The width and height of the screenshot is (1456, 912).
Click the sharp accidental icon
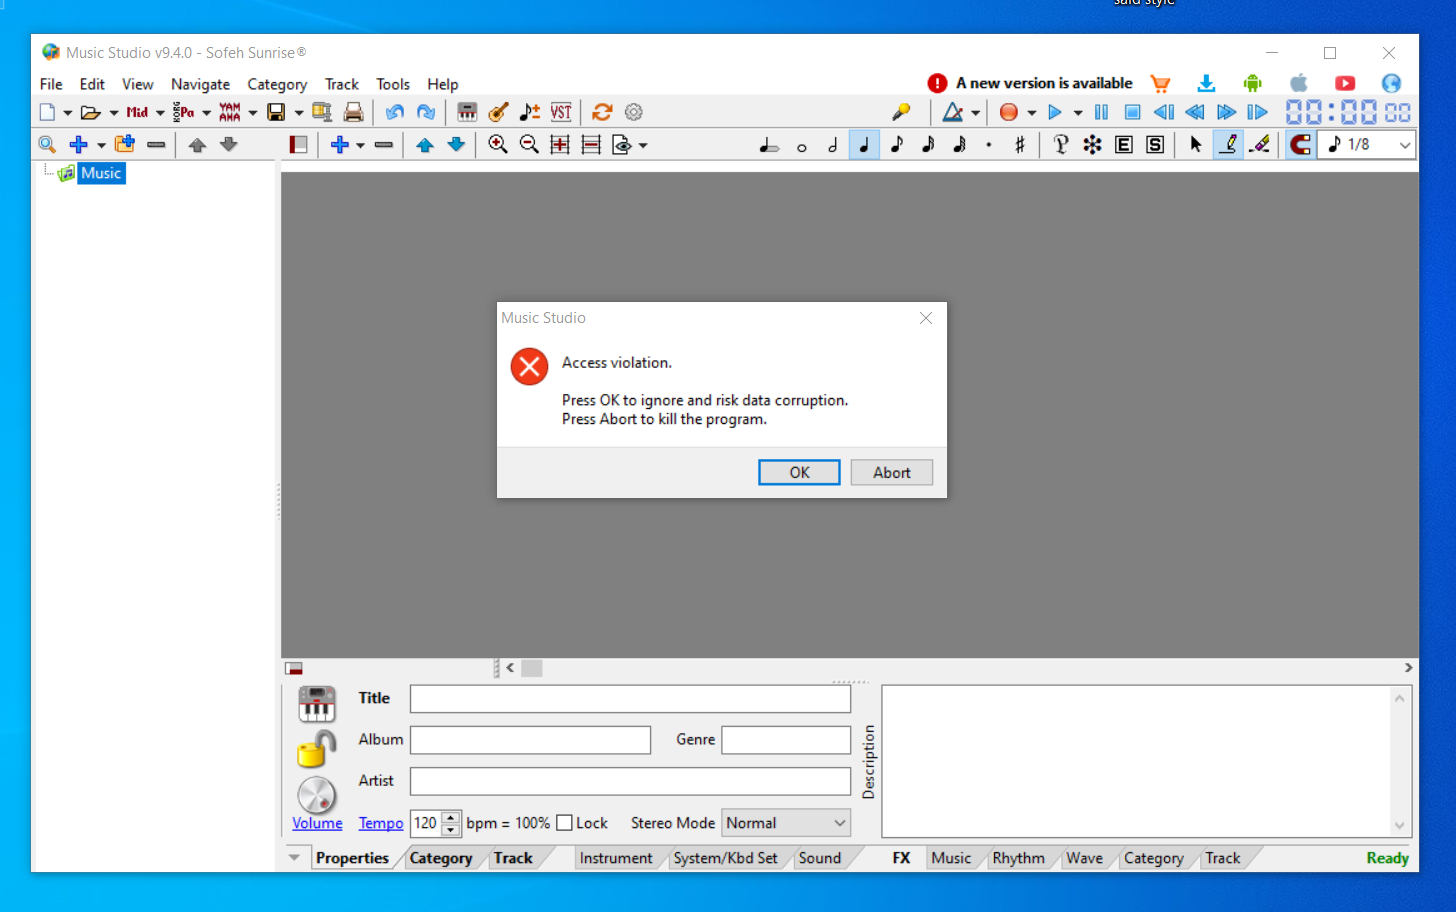pyautogui.click(x=1019, y=145)
